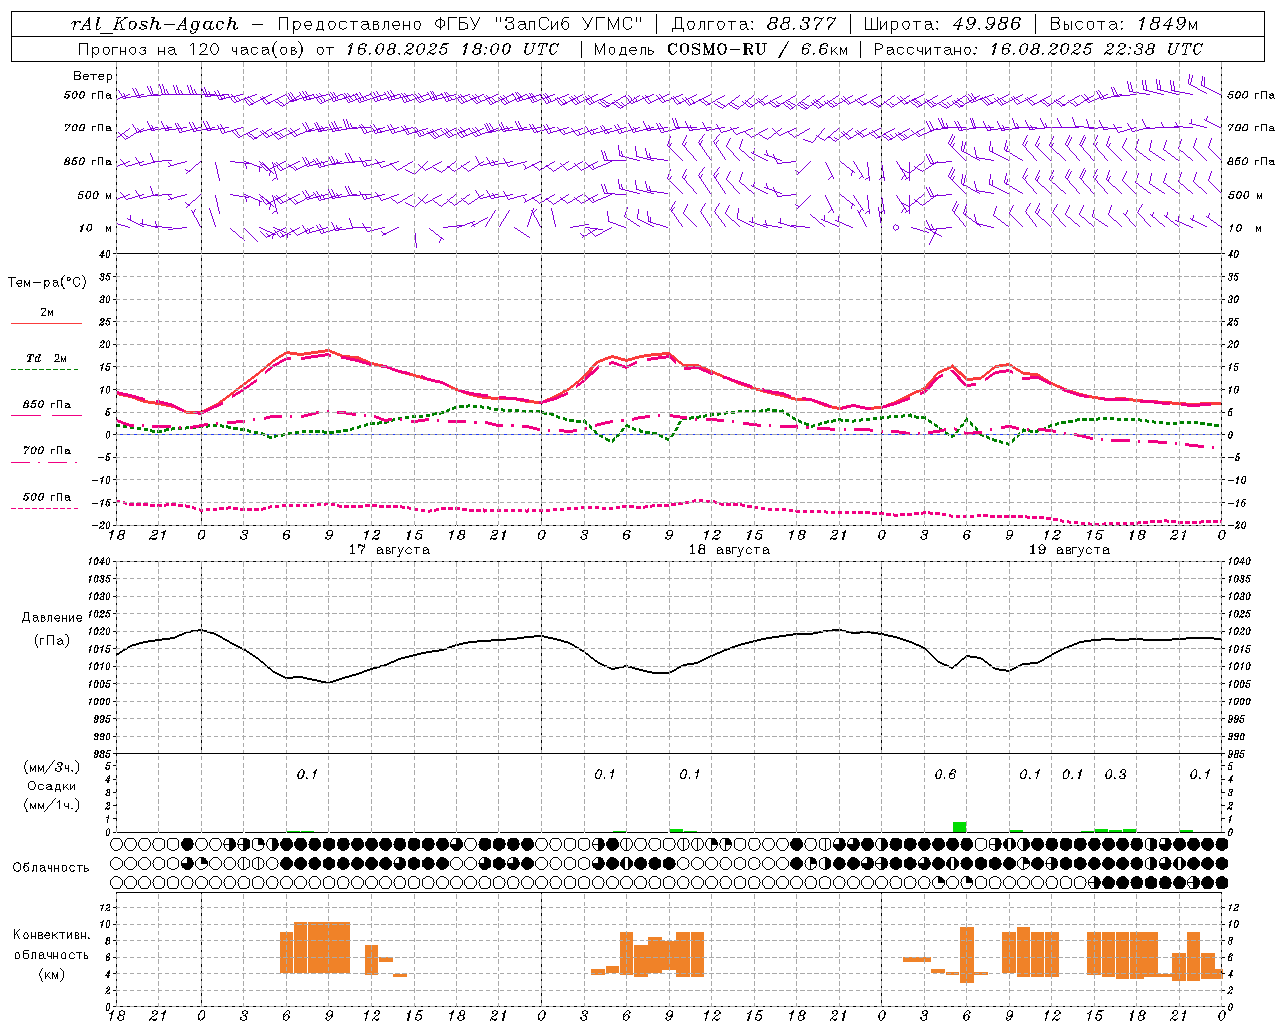This screenshot has height=1024, width=1280.
Task: Click the station name rAl_Kosh-Agach
Action: pos(155,24)
